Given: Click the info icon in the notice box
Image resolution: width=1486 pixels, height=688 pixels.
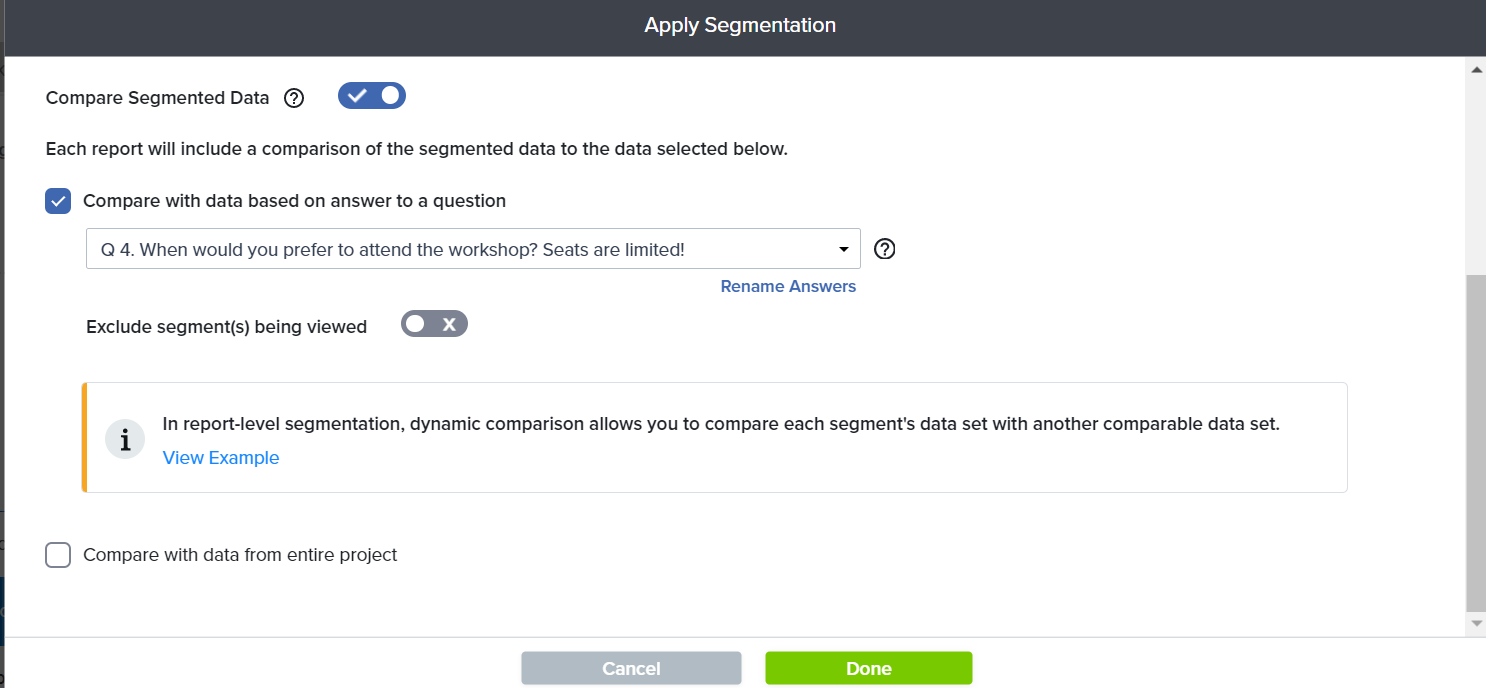Looking at the screenshot, I should pos(125,440).
